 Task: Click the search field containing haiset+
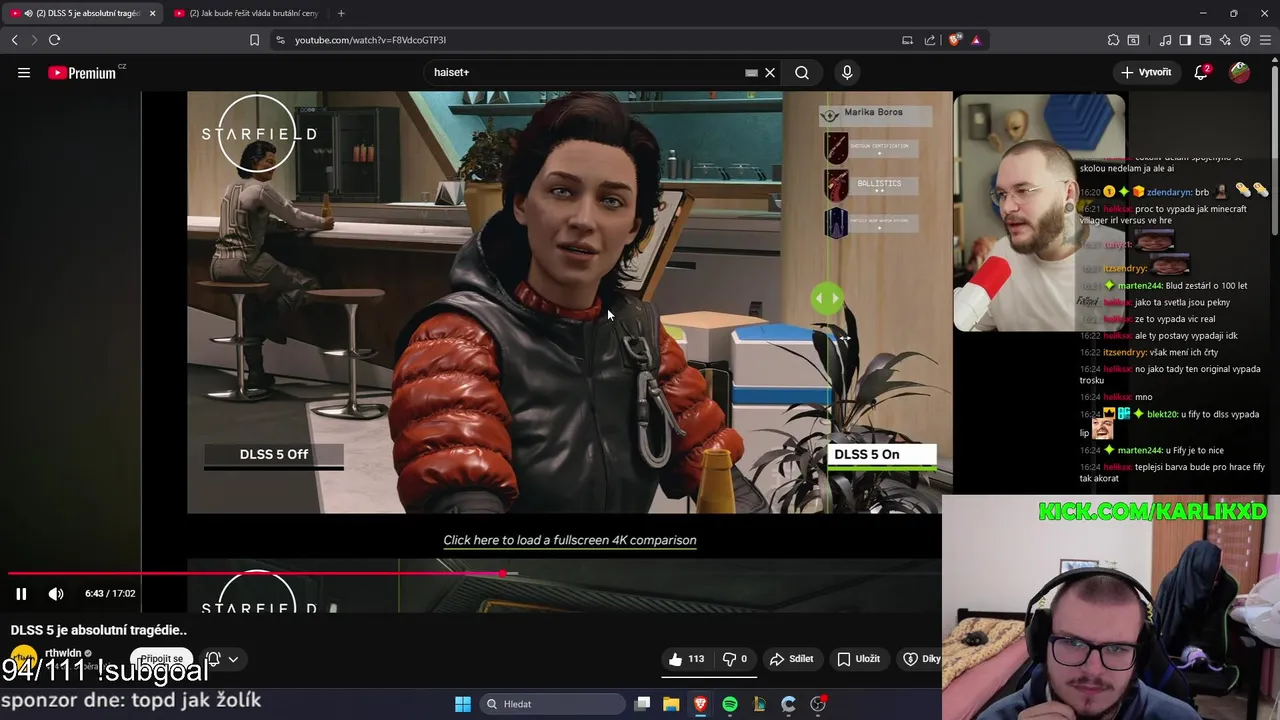pyautogui.click(x=585, y=72)
